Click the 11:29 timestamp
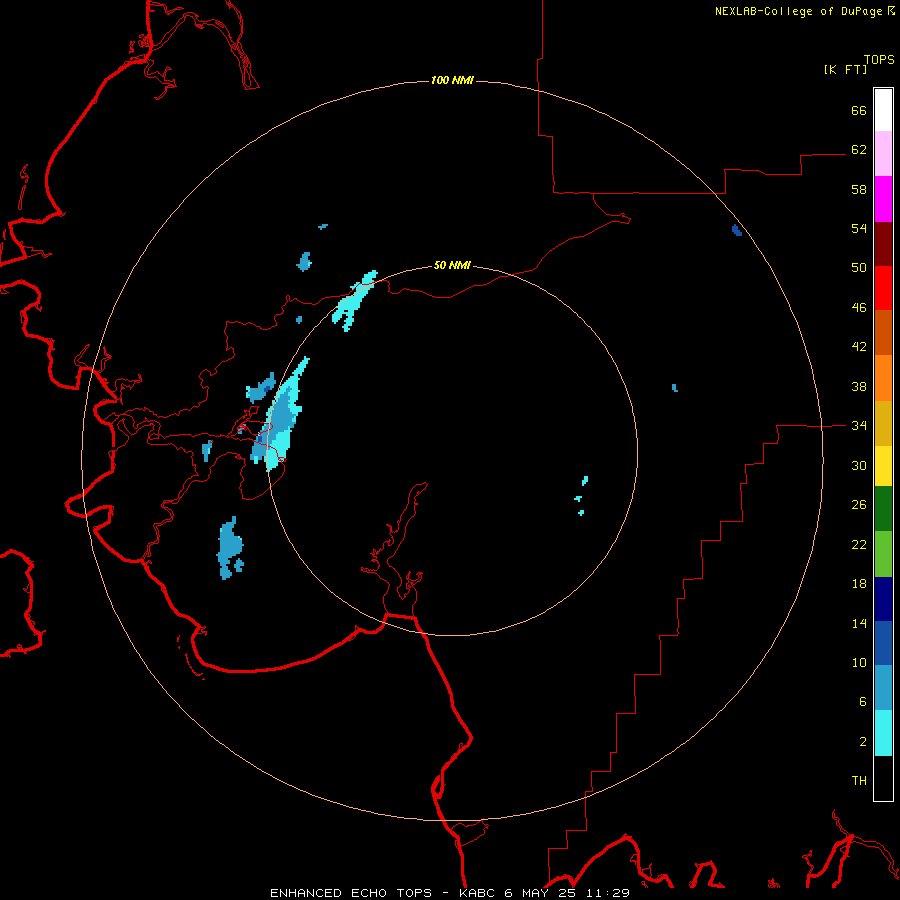 click(608, 893)
